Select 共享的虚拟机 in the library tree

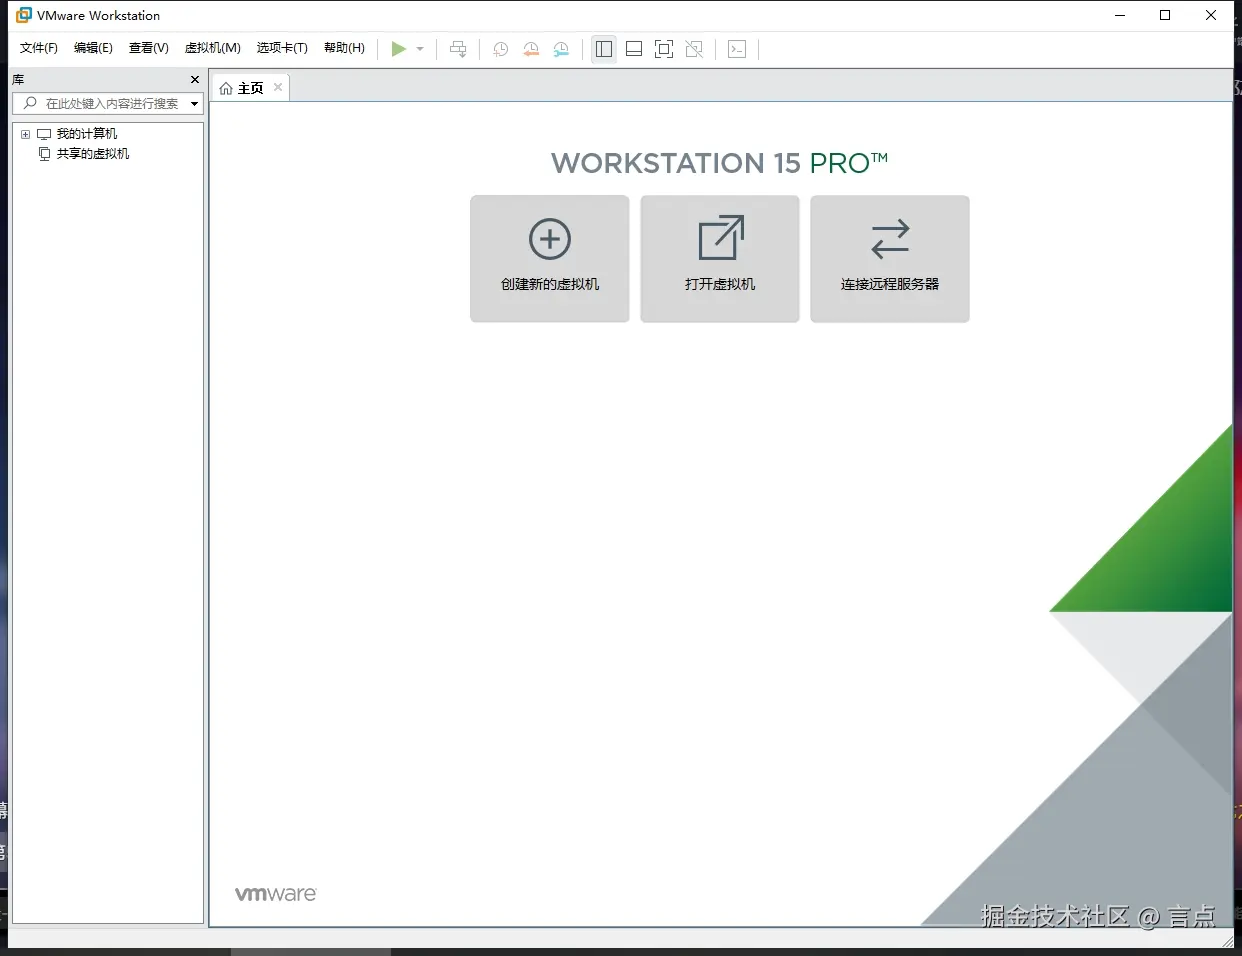coord(93,154)
